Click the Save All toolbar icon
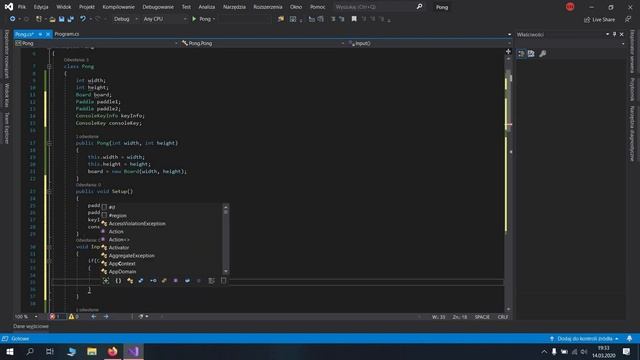The width and height of the screenshot is (640, 360). coord(71,19)
